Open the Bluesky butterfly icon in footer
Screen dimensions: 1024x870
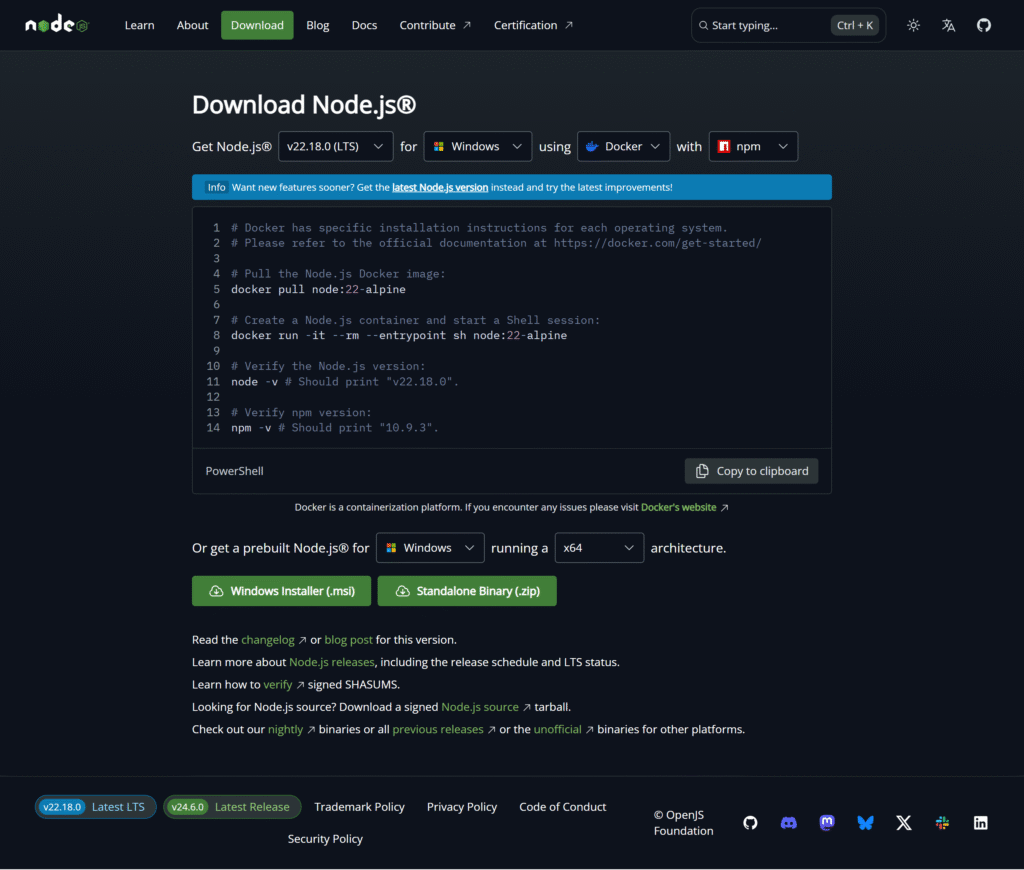865,823
